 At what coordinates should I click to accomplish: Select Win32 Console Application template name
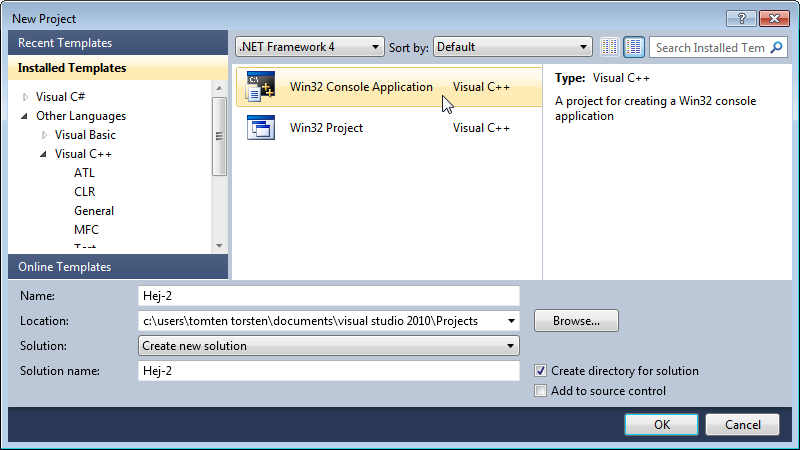361,87
